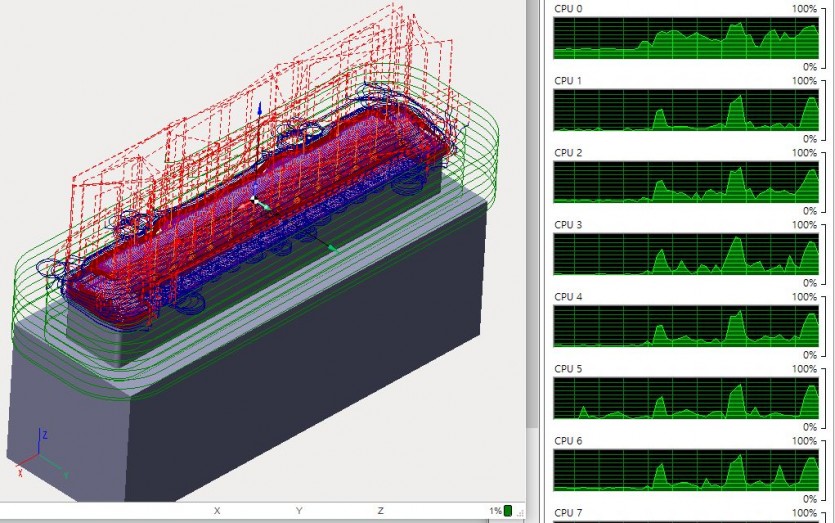
Task: Click the blue Z arrow of origin gizmo
Action: click(260, 108)
